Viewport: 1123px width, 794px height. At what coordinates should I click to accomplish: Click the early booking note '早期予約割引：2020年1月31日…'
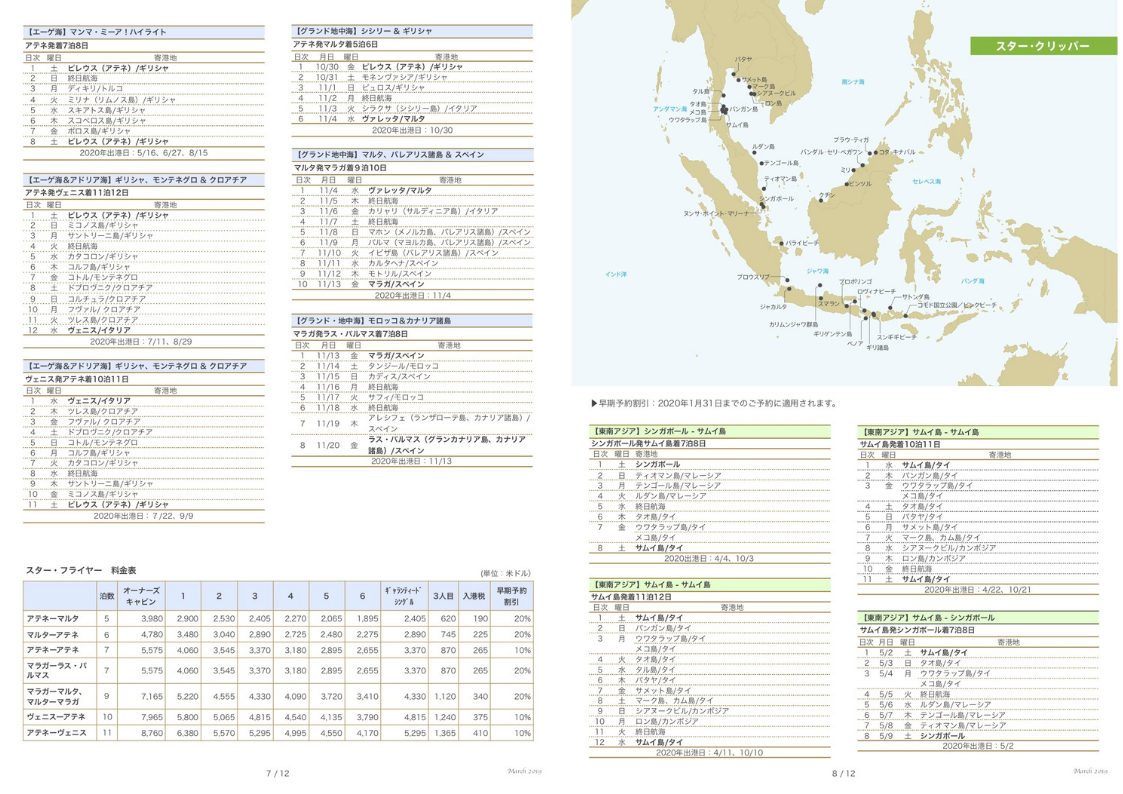(x=714, y=404)
